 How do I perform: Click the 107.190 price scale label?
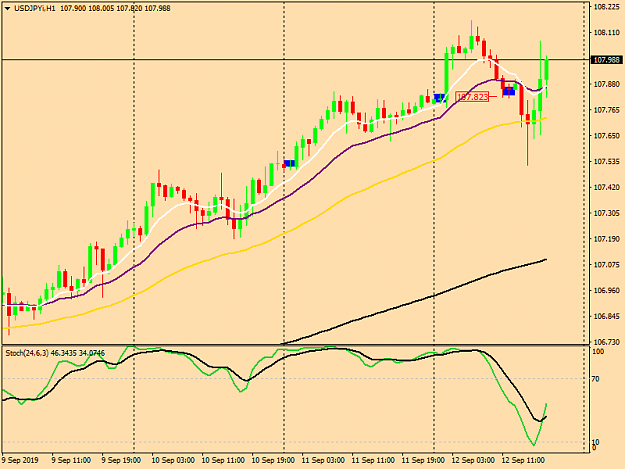(x=607, y=239)
